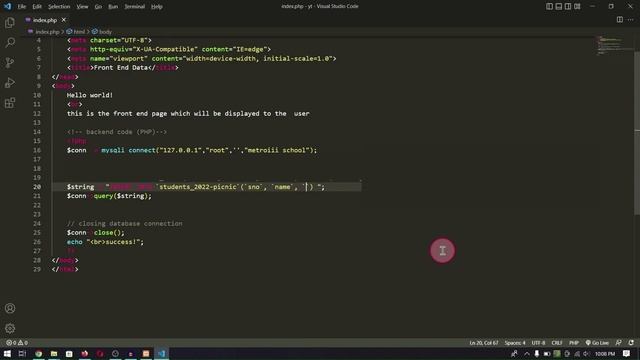Click the editor vertical scrollbar
Image resolution: width=640 pixels, height=360 pixels.
[x=637, y=133]
